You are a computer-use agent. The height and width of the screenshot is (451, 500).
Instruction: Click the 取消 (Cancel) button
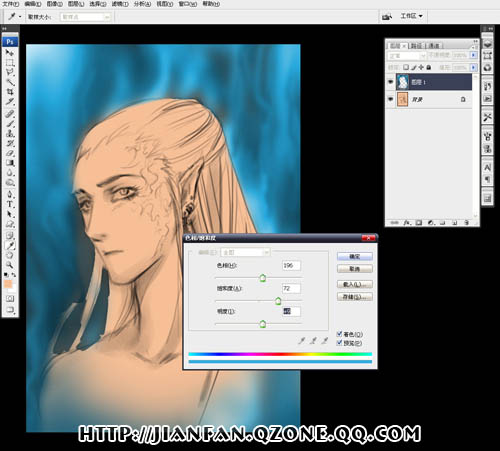tap(355, 269)
